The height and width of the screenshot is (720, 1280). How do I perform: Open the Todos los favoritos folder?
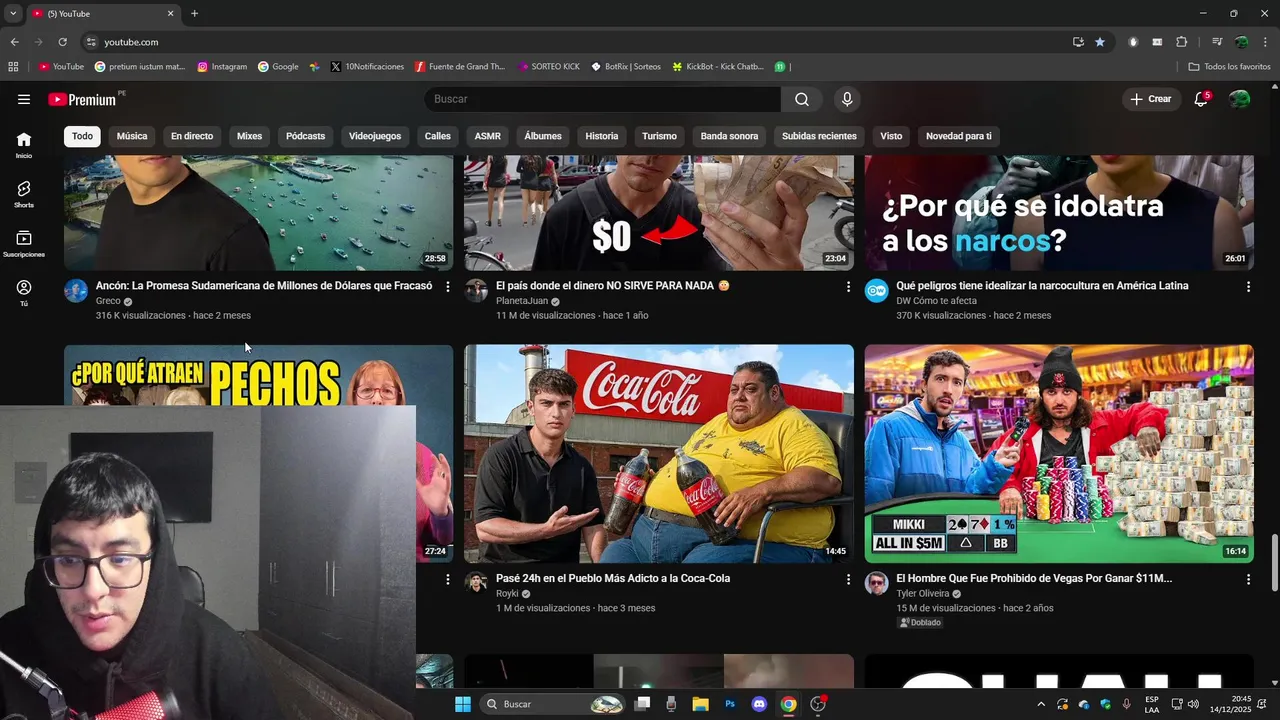[x=1229, y=67]
